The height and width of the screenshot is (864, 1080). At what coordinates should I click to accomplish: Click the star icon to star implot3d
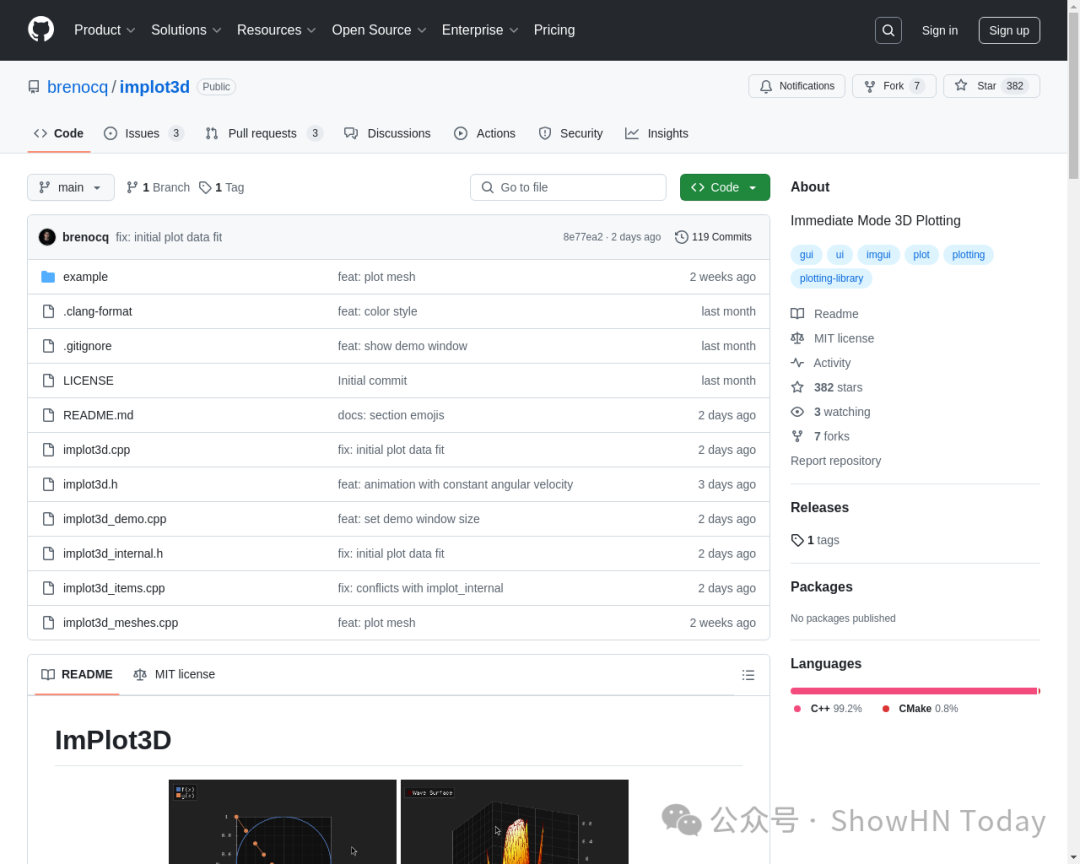point(960,86)
